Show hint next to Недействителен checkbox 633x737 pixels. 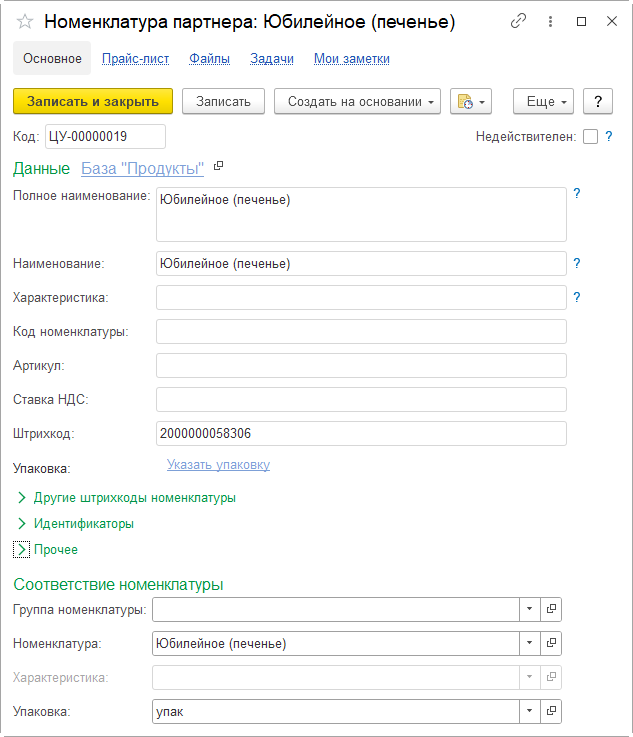pyautogui.click(x=609, y=136)
